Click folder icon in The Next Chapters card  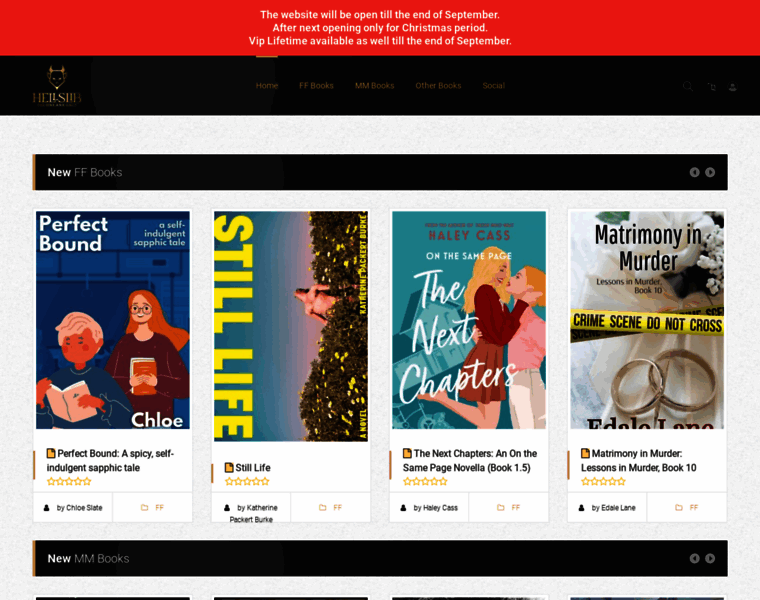tap(501, 507)
